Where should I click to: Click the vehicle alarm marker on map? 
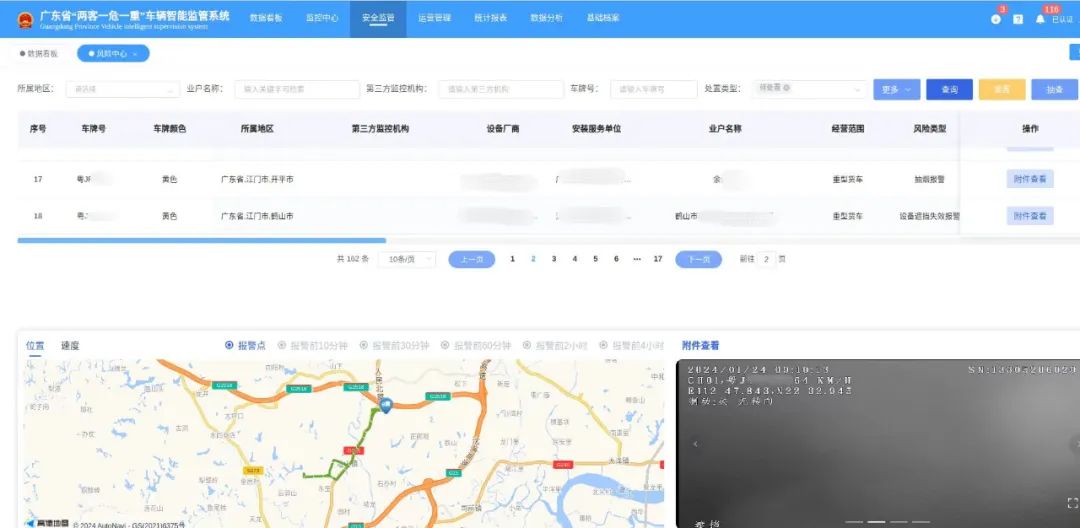[x=386, y=405]
